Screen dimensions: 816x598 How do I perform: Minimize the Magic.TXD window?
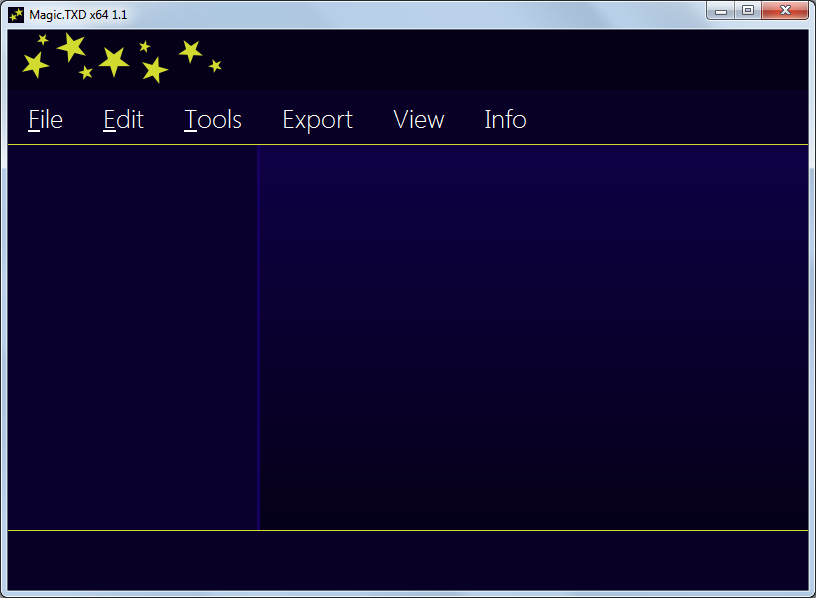point(720,11)
